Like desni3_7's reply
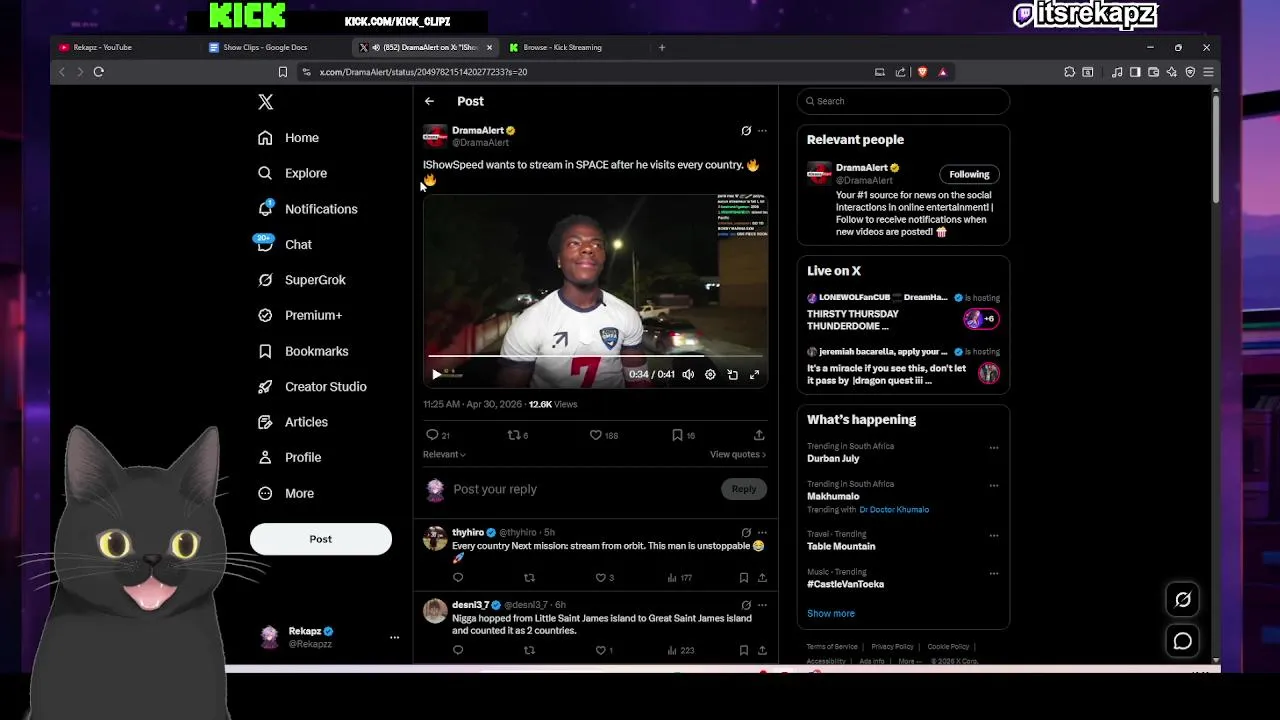1280x720 pixels. point(600,651)
